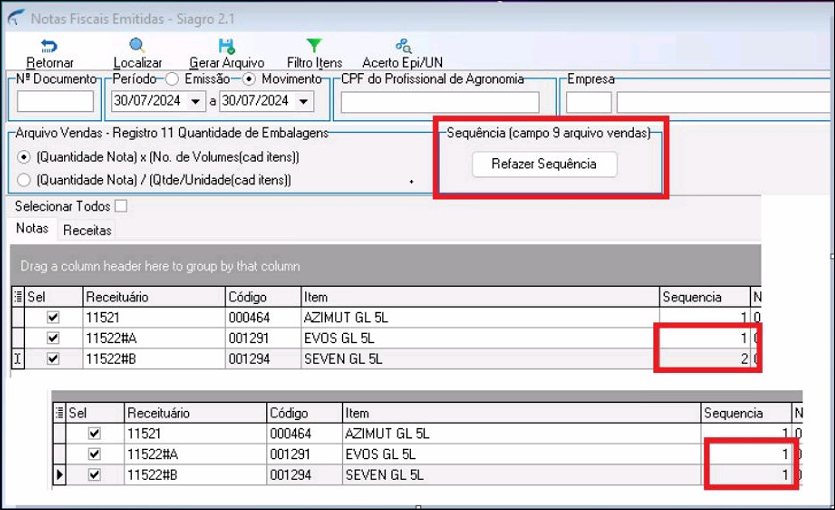835x510 pixels.
Task: Choose Quantidade Nota / Qtde/Unidade option
Action: pyautogui.click(x=24, y=180)
